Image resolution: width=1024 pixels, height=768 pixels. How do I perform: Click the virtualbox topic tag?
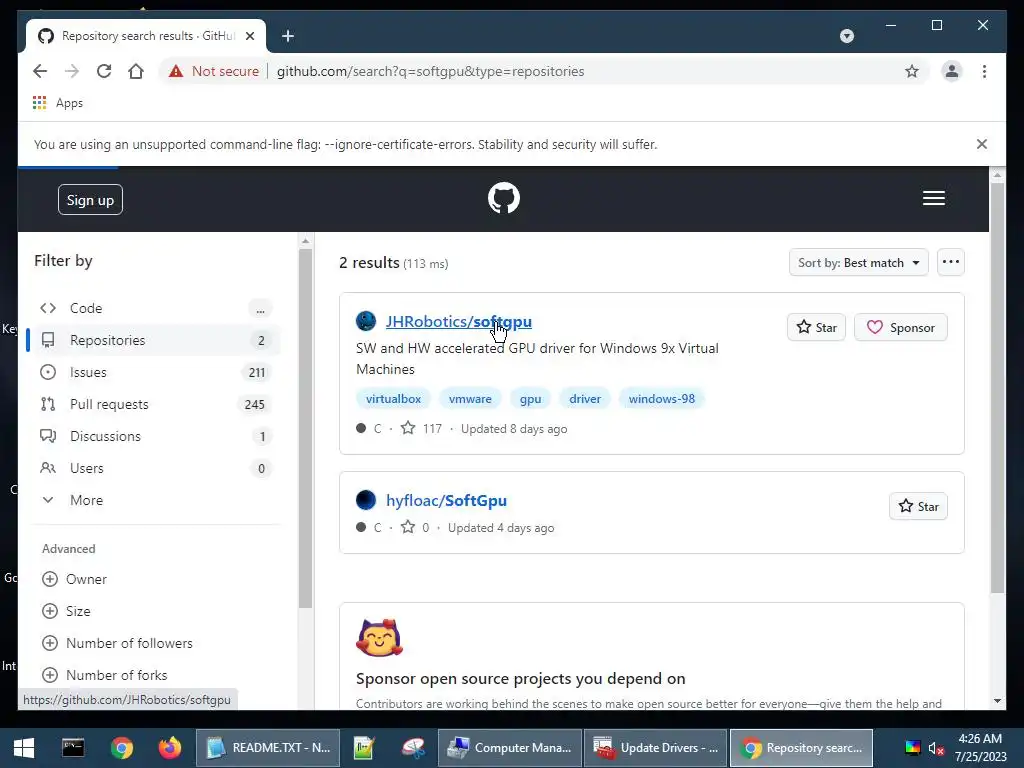[393, 398]
